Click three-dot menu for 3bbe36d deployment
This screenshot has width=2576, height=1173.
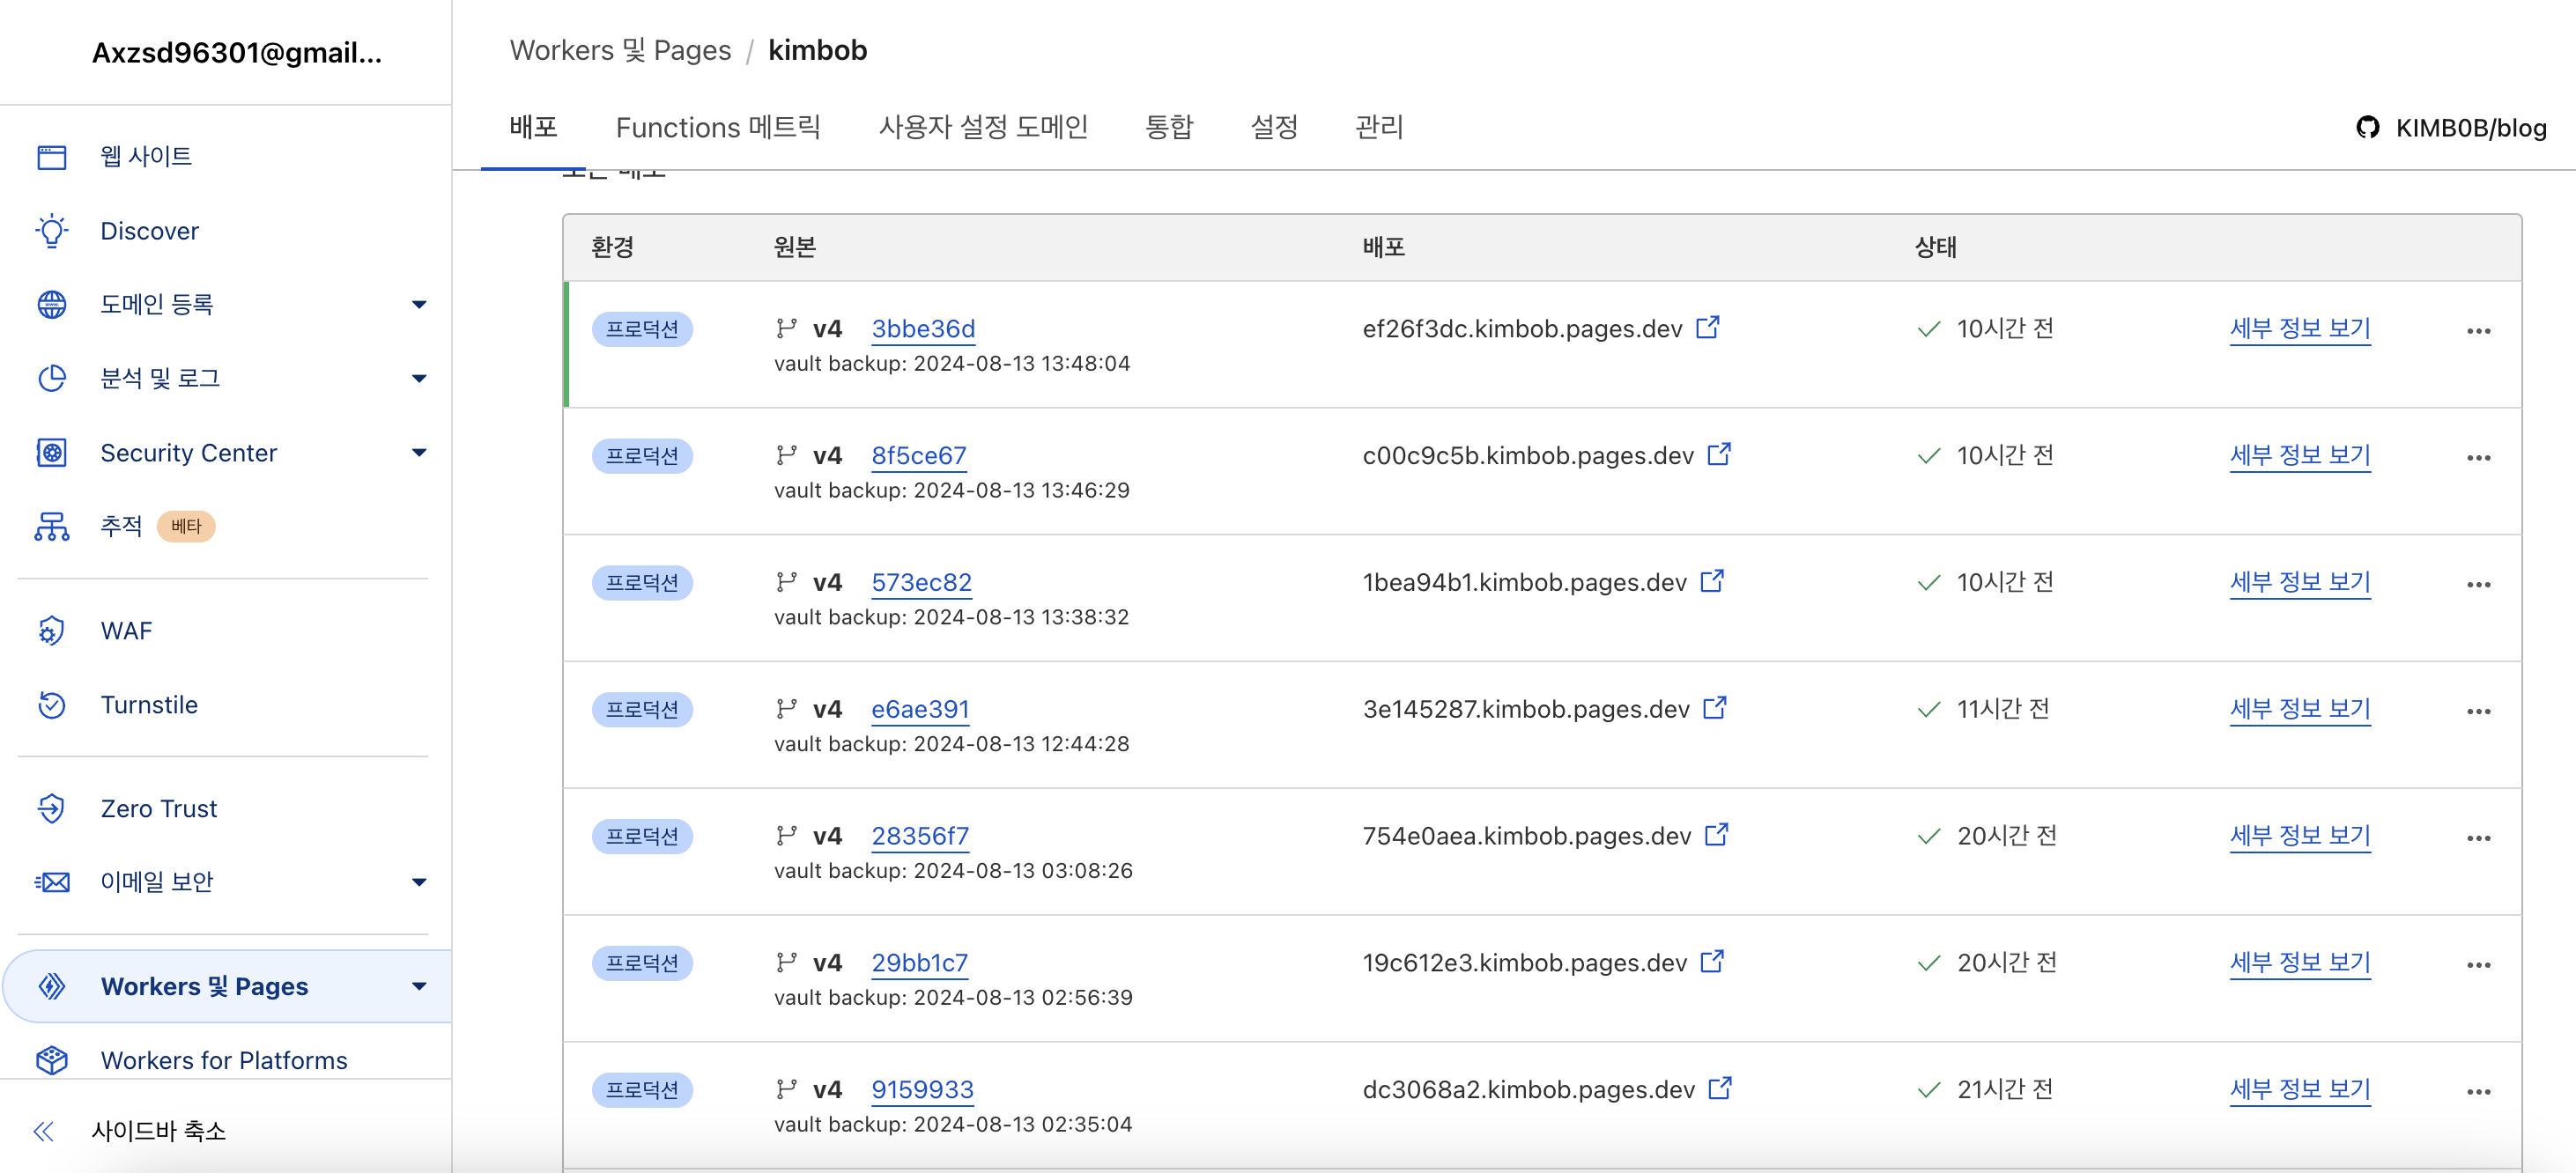tap(2477, 331)
